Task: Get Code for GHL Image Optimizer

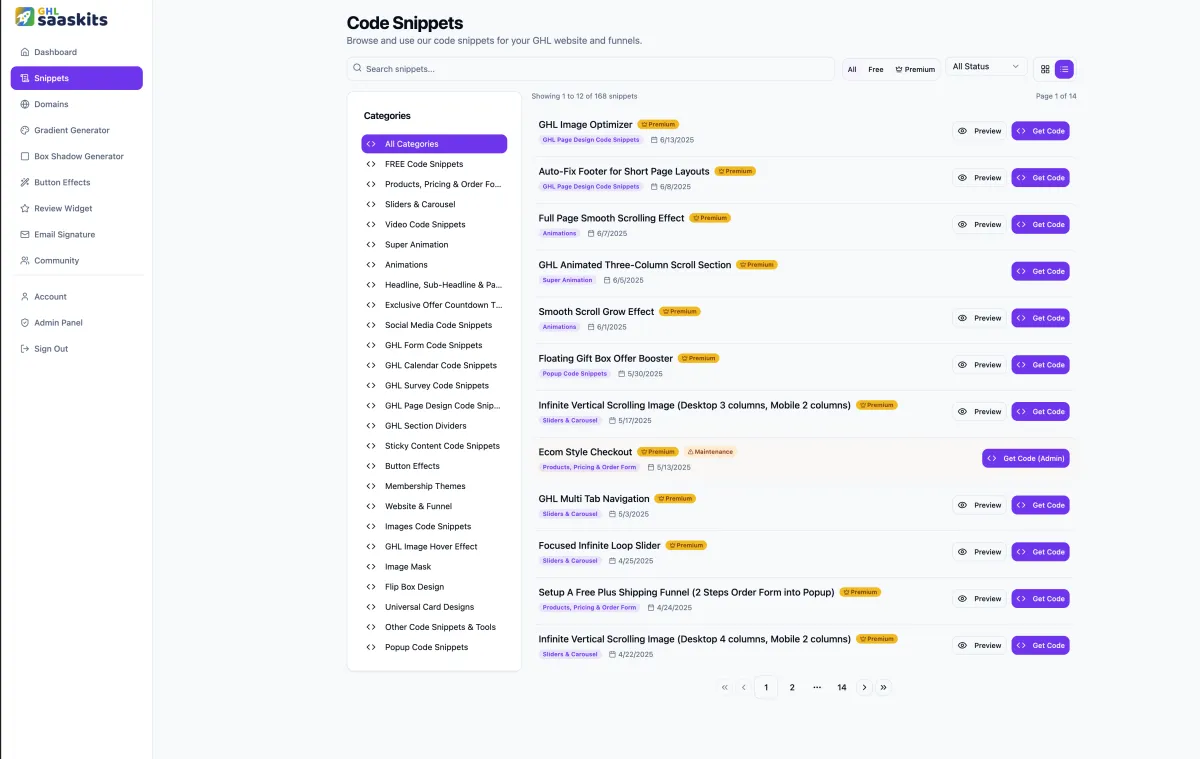Action: pos(1040,131)
